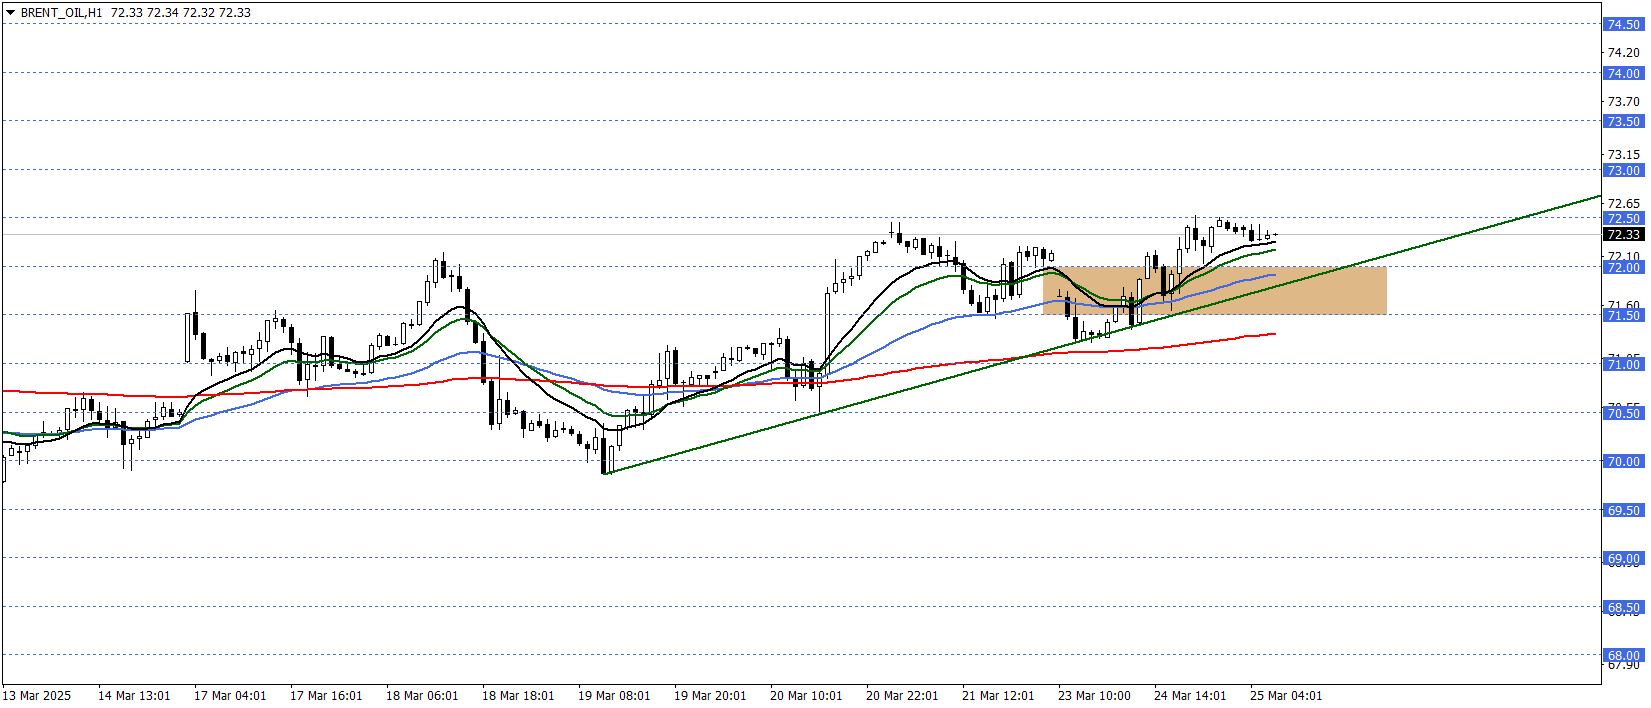Click the 74.00 price level label
1651x708 pixels.
point(1623,74)
